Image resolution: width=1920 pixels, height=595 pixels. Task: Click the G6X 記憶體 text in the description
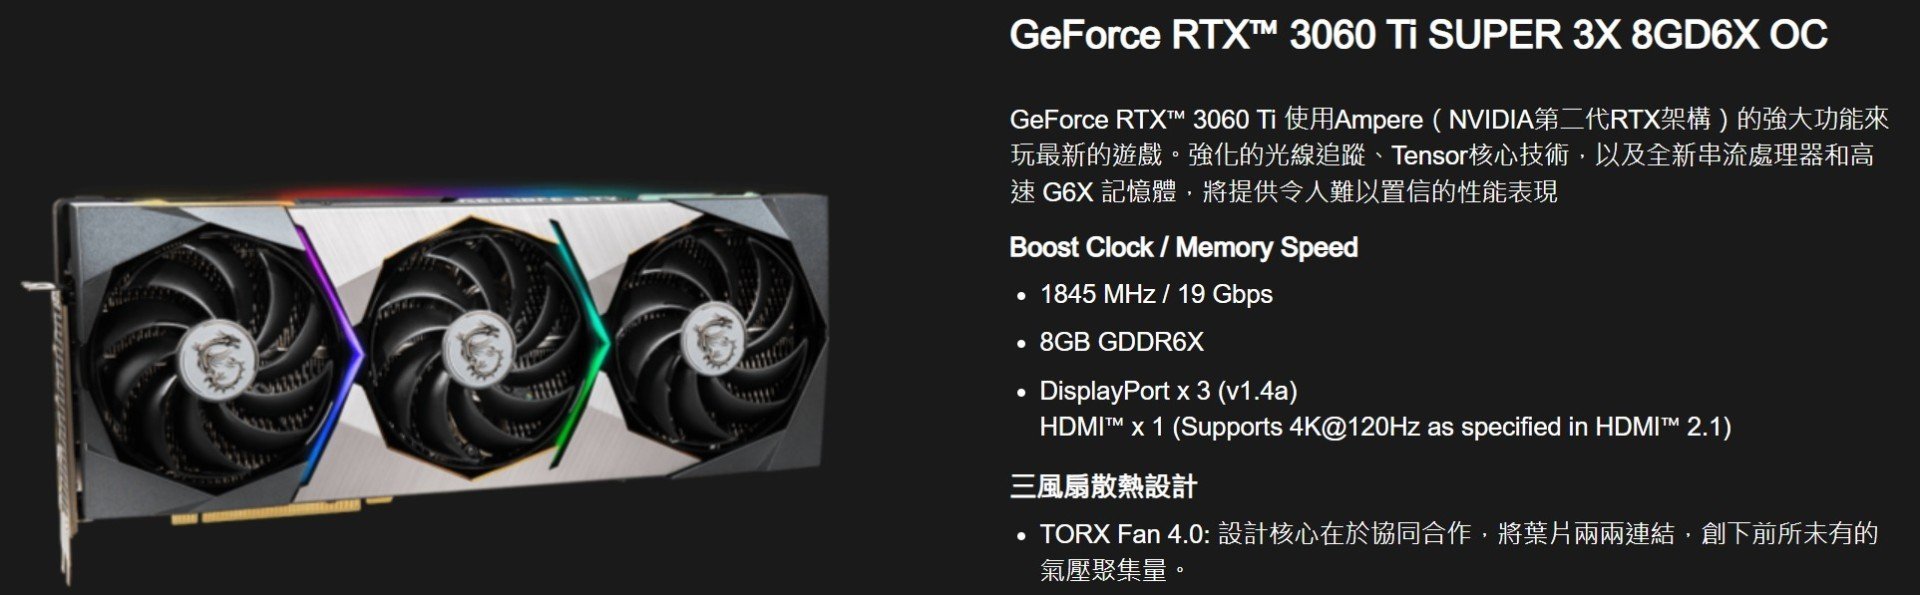tap(1109, 191)
